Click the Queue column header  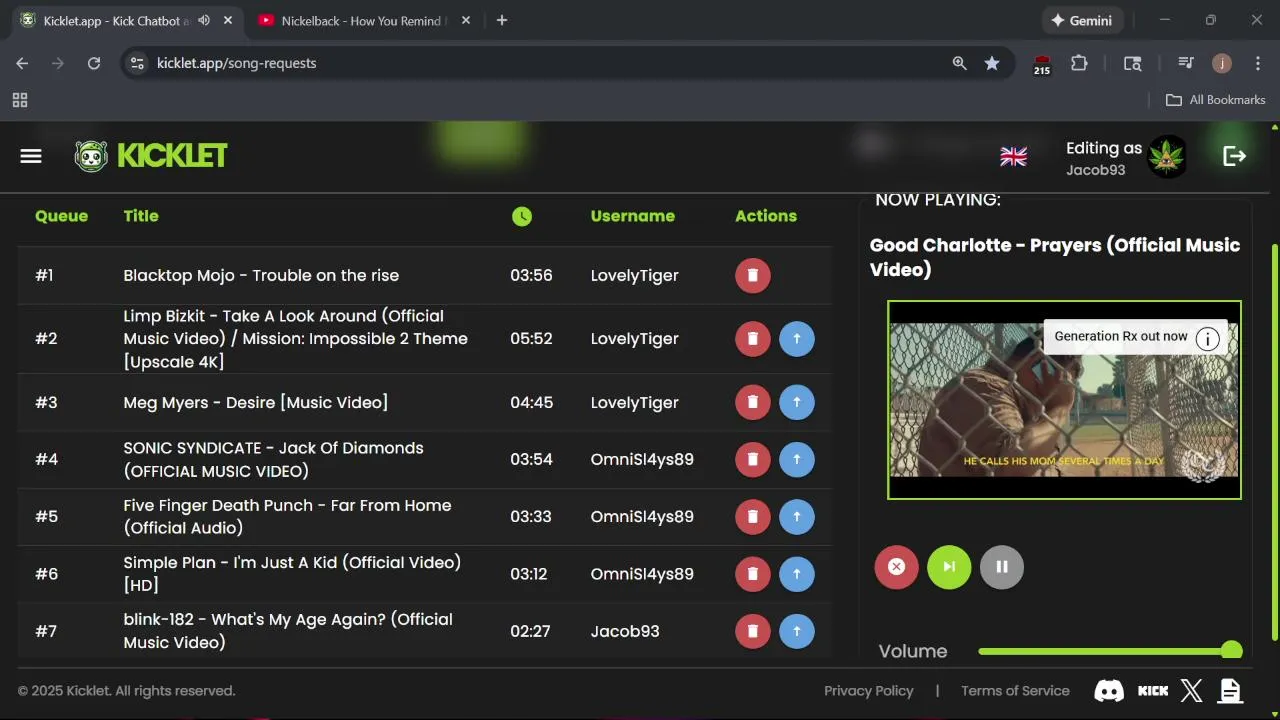[x=62, y=216]
